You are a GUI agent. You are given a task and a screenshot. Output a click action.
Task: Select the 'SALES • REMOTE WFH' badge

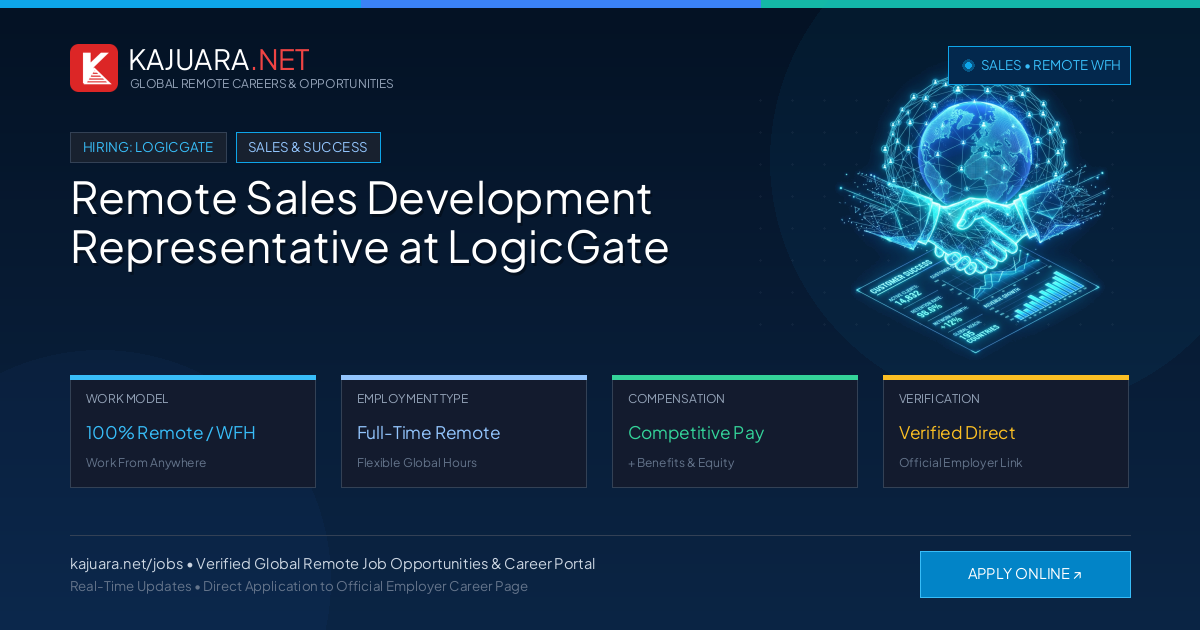[1039, 65]
